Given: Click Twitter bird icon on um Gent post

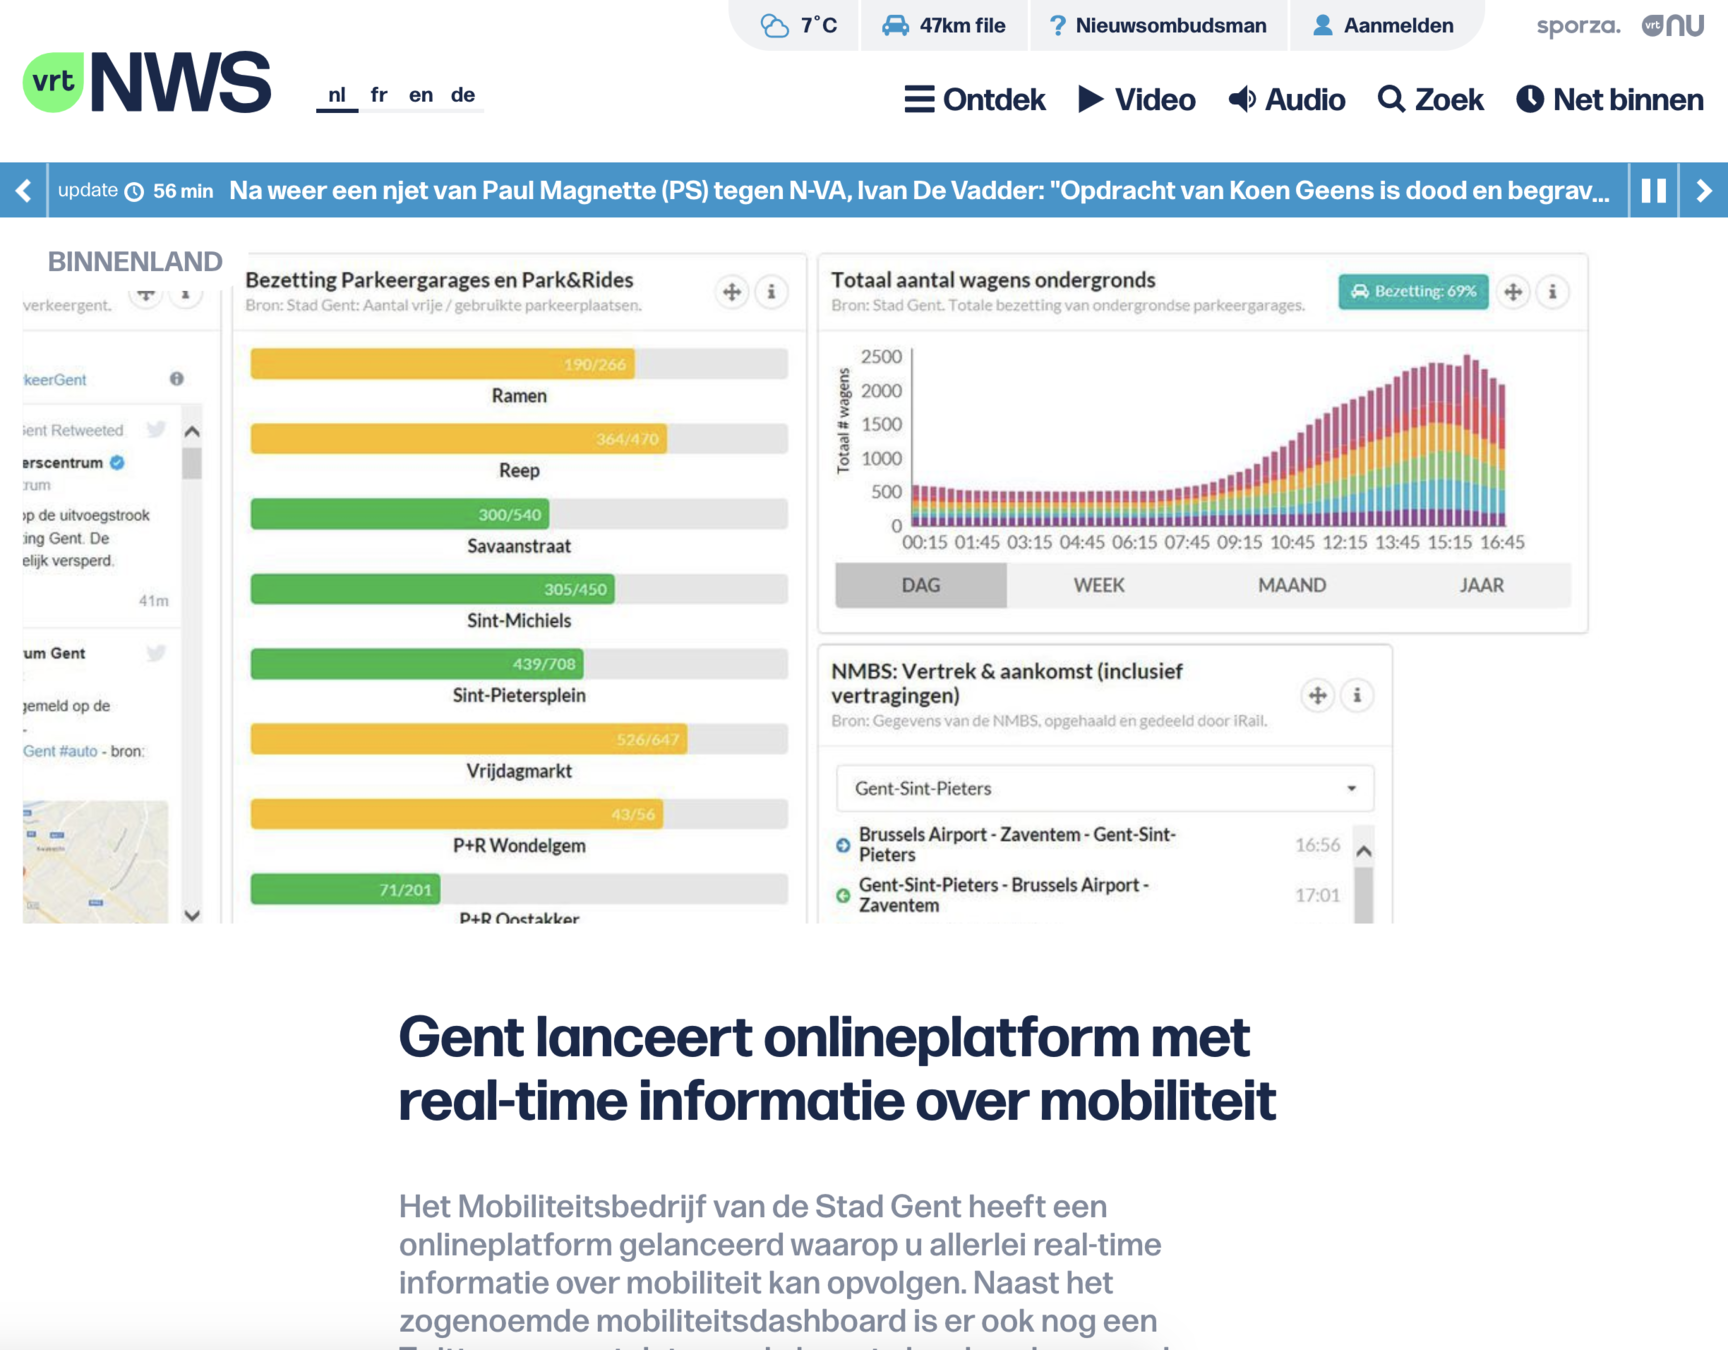Looking at the screenshot, I should pos(156,653).
